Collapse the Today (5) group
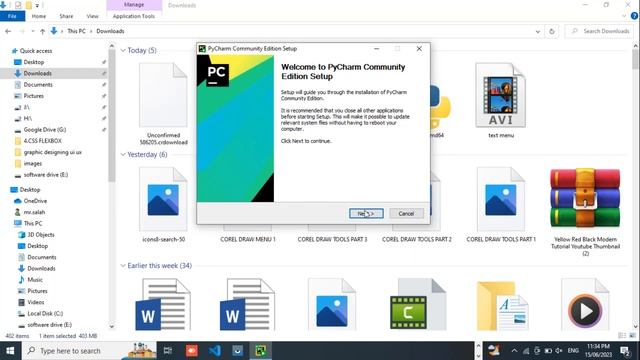The width and height of the screenshot is (640, 360). pyautogui.click(x=123, y=50)
